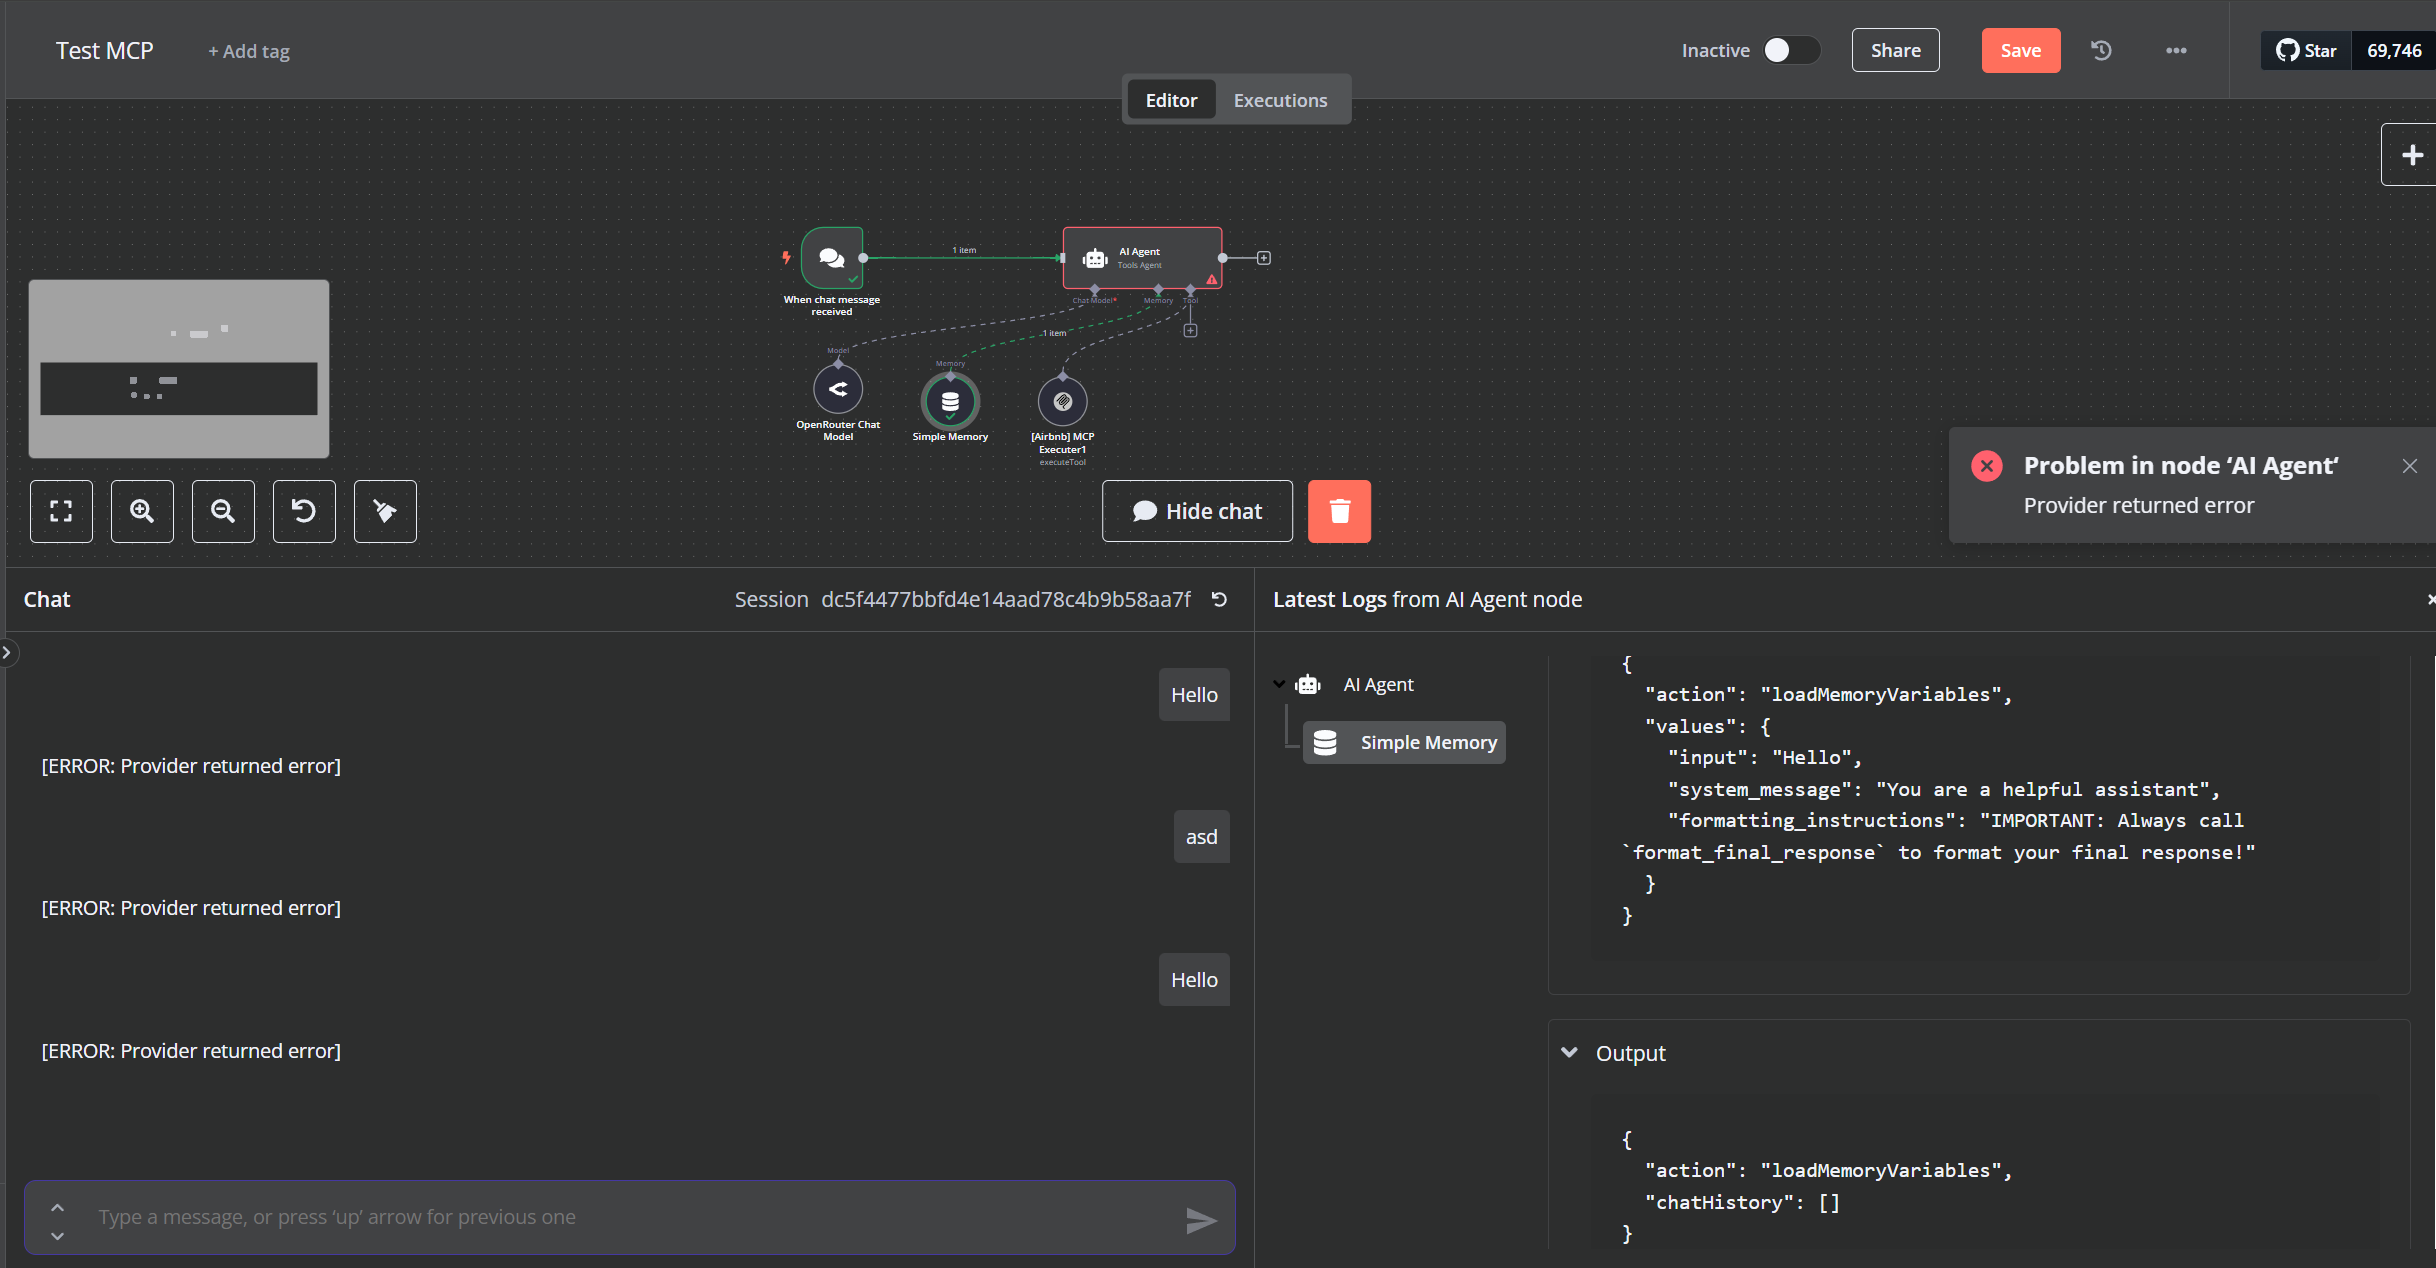Select the When chat message received trigger

coord(831,258)
